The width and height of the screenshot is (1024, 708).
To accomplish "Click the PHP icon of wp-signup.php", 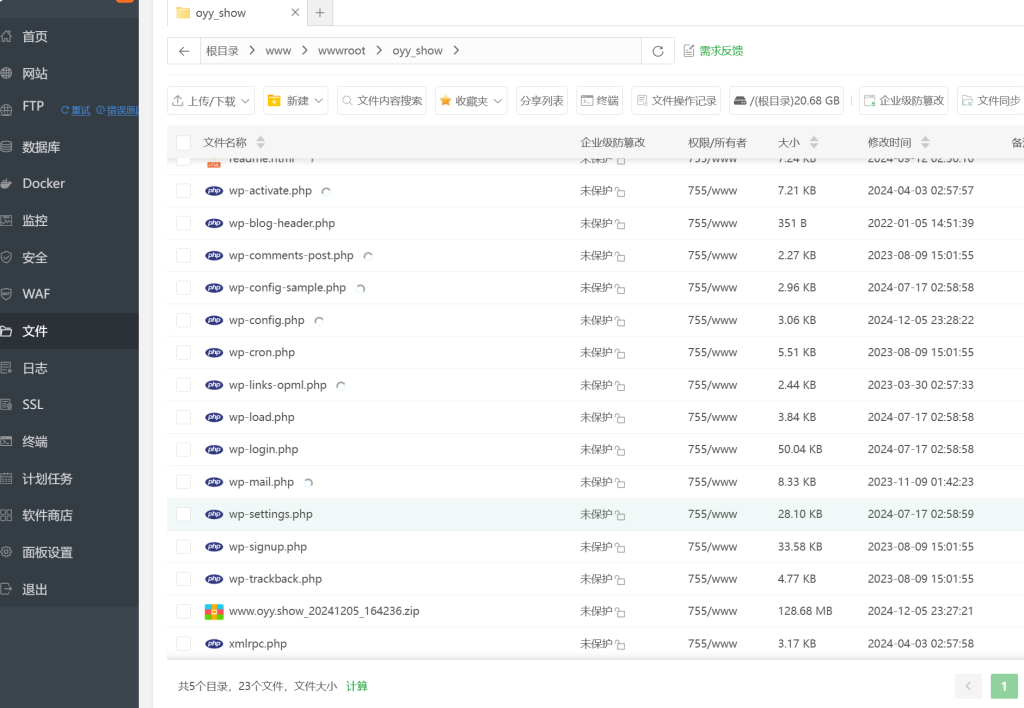I will coord(214,547).
